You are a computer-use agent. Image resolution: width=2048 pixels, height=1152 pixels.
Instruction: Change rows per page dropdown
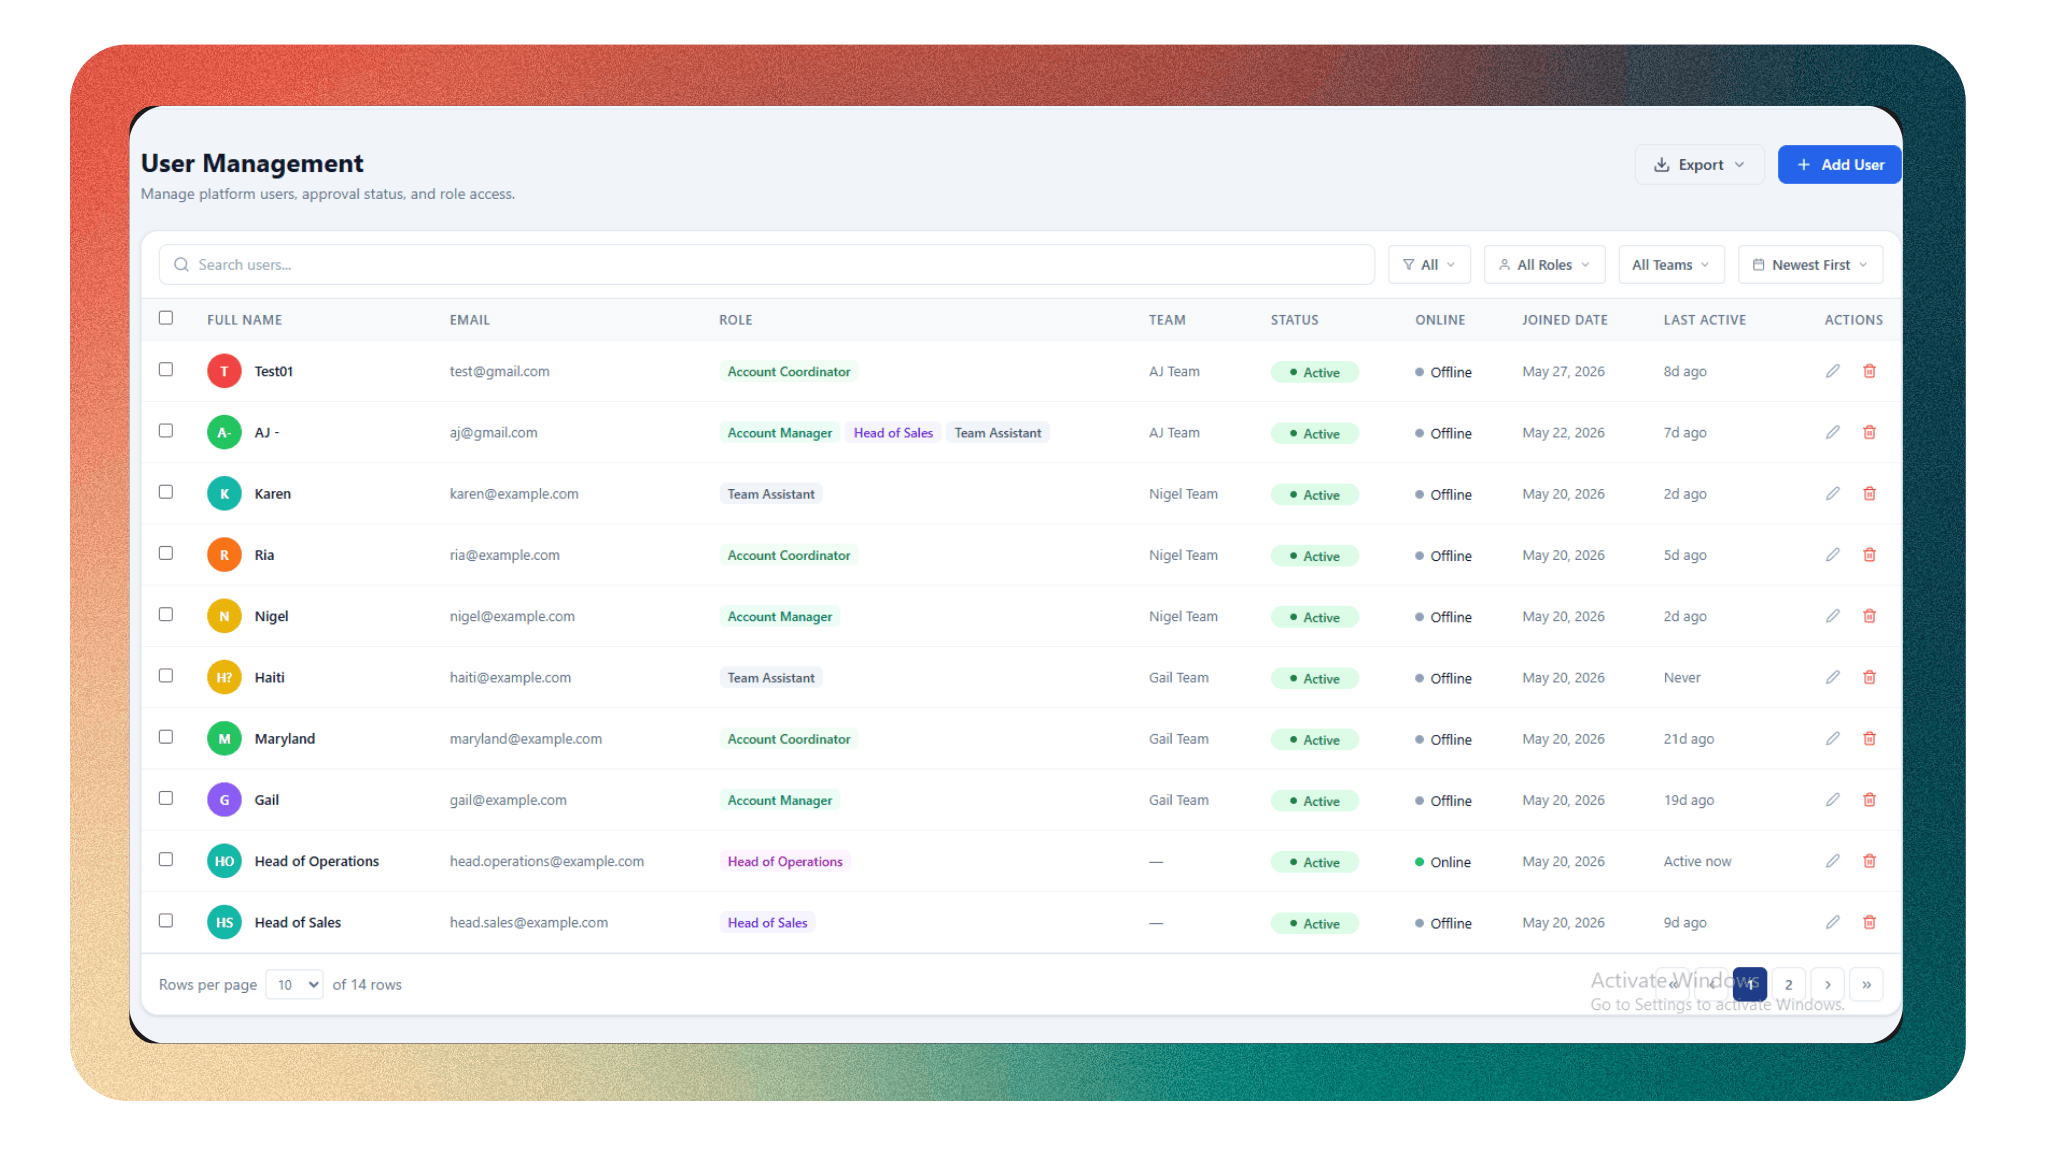(x=294, y=985)
